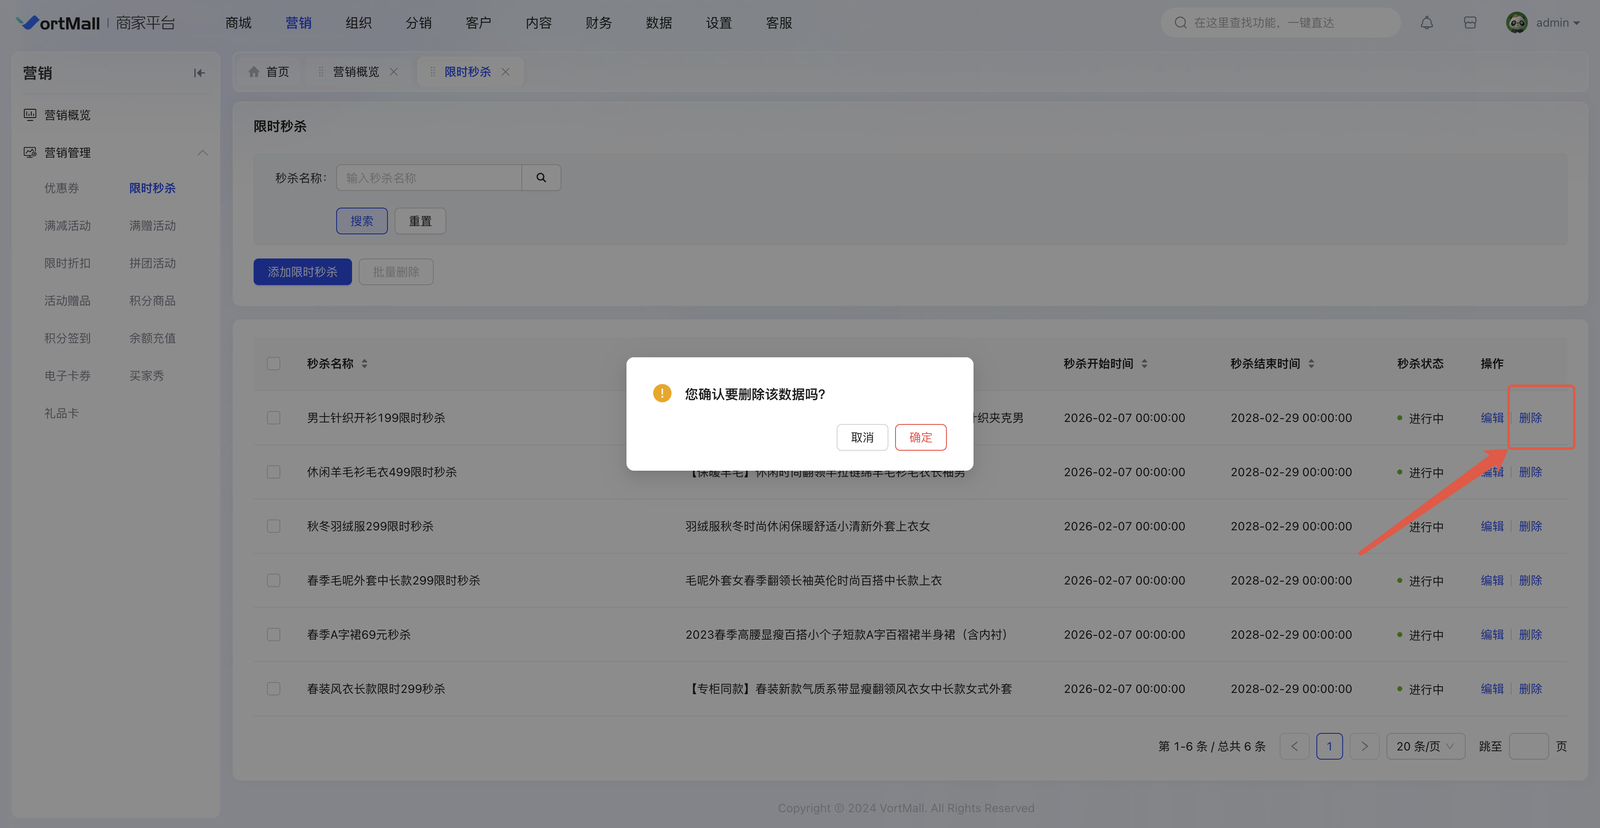The width and height of the screenshot is (1600, 828).
Task: Click the notification bell icon
Action: pyautogui.click(x=1427, y=23)
